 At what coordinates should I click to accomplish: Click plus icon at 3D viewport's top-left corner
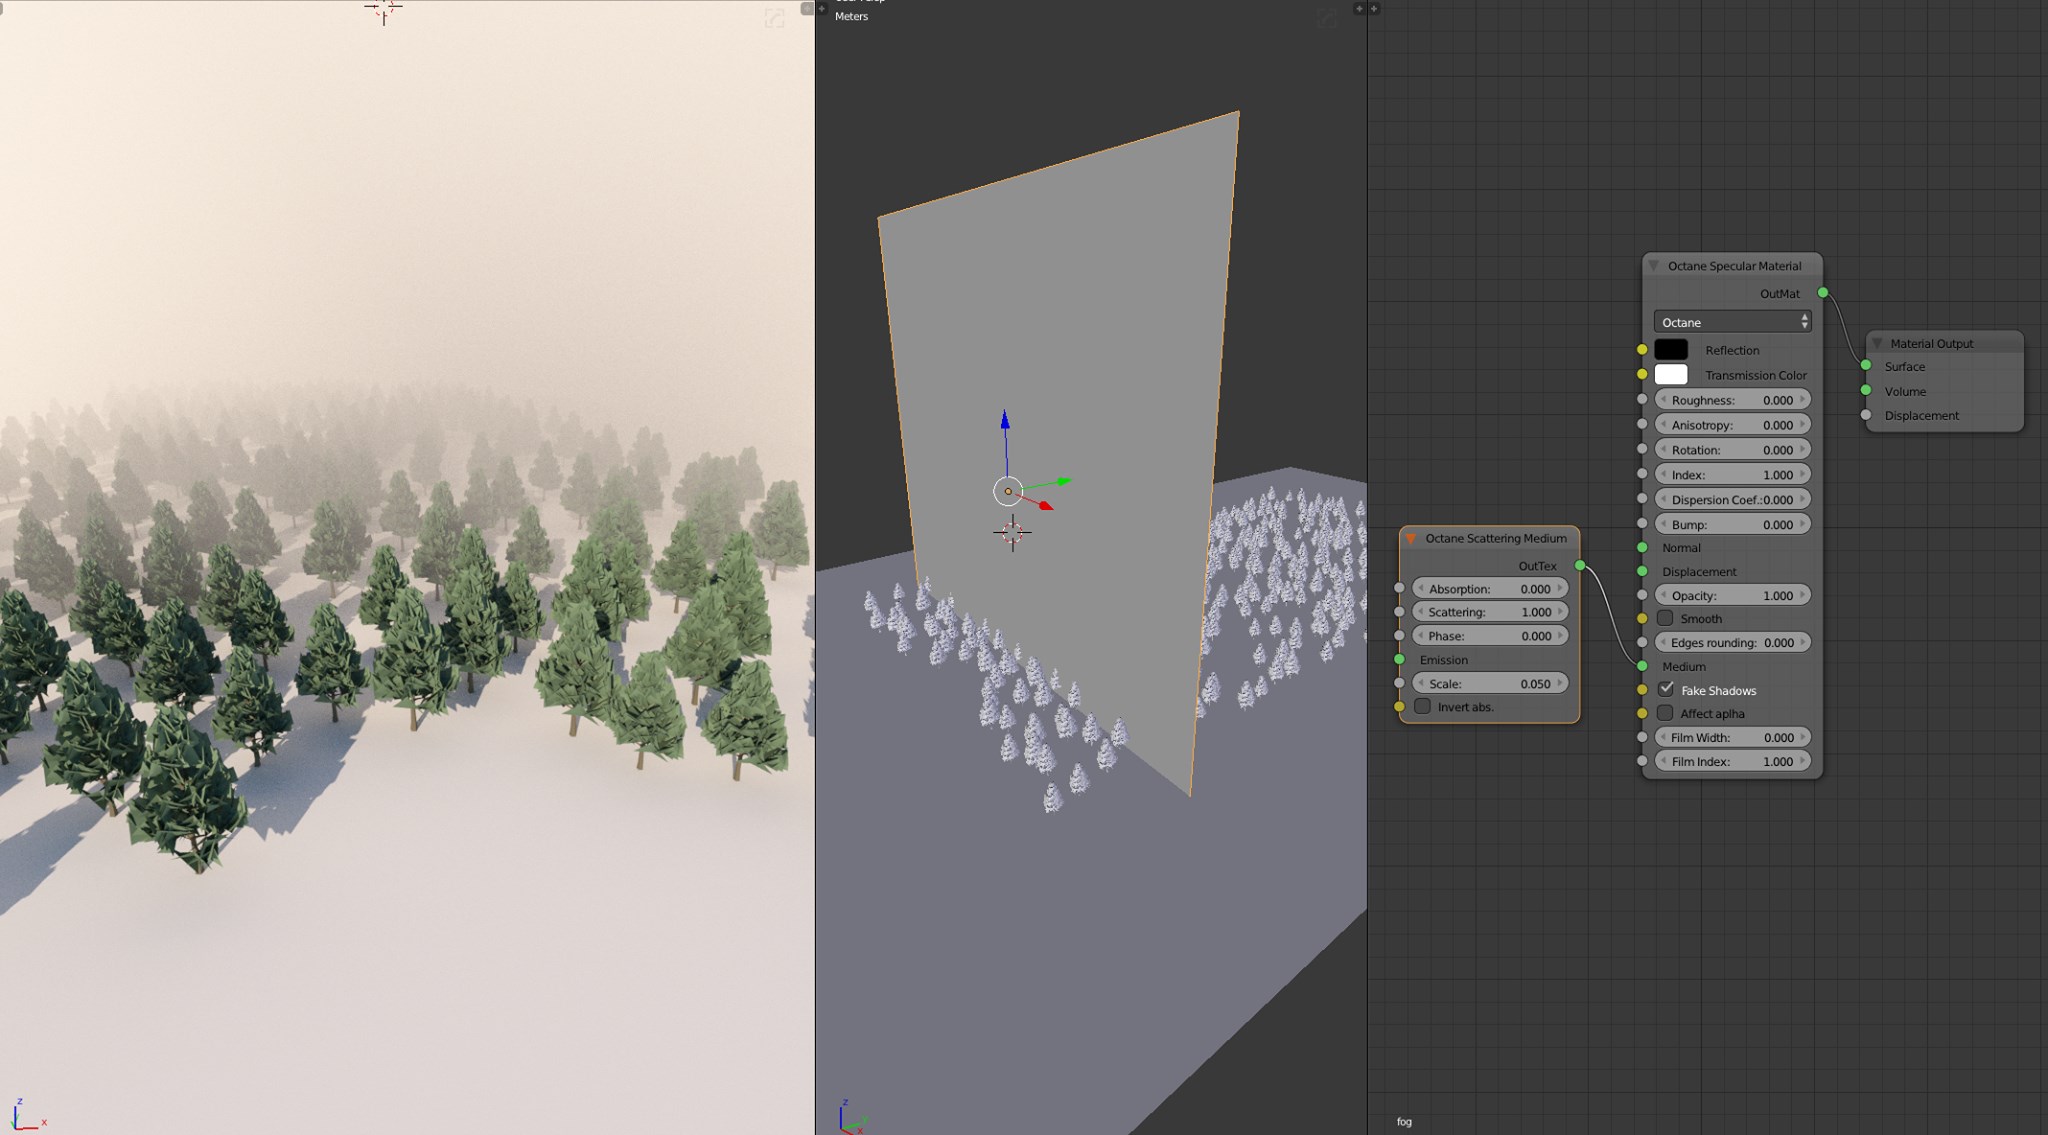pyautogui.click(x=822, y=8)
